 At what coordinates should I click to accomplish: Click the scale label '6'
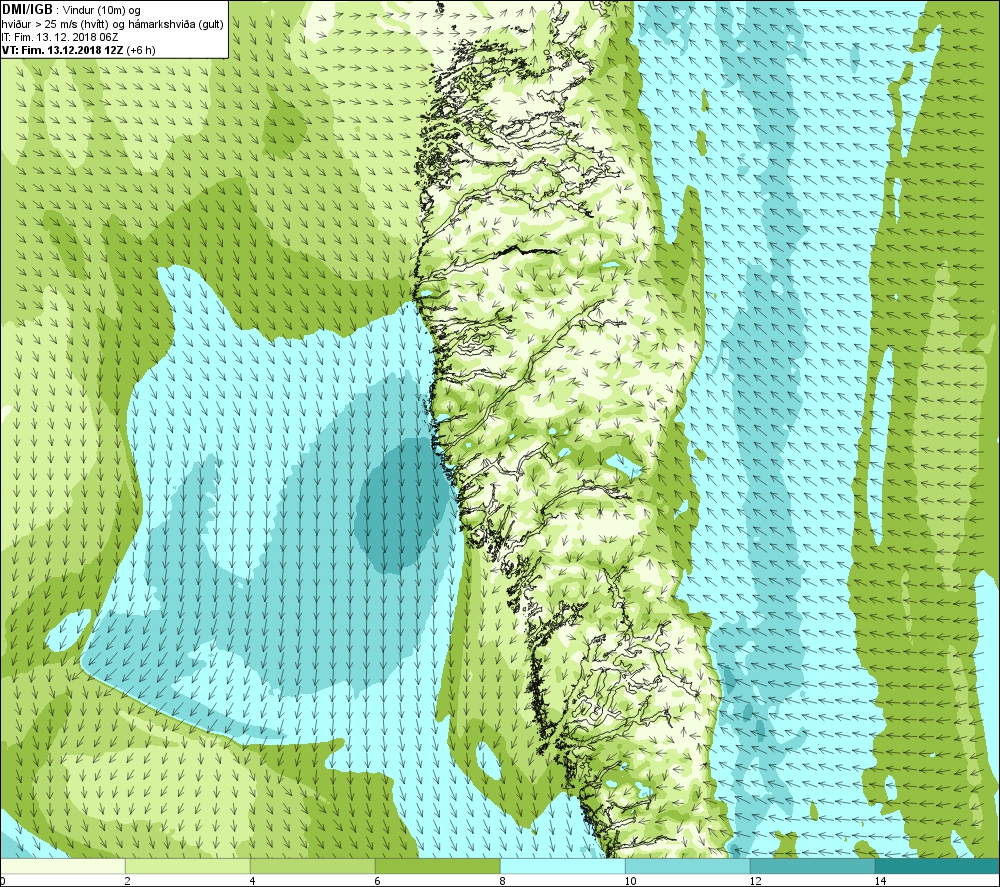pyautogui.click(x=378, y=881)
